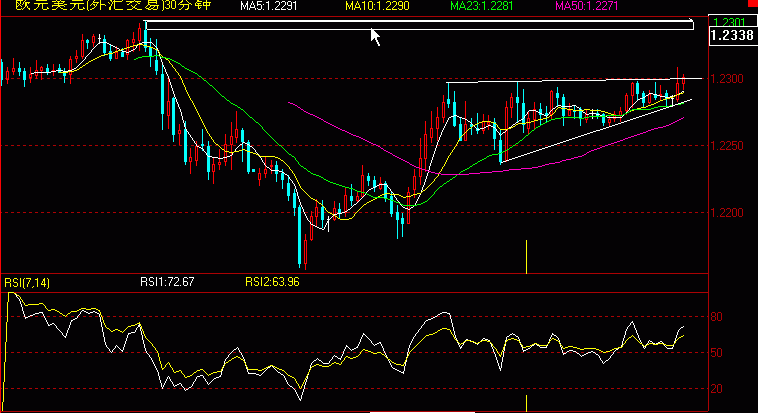Screen dimensions: 758x413
Task: Click the chart title 欧元美元(外汇交易)30分钟
Action: pos(113,5)
